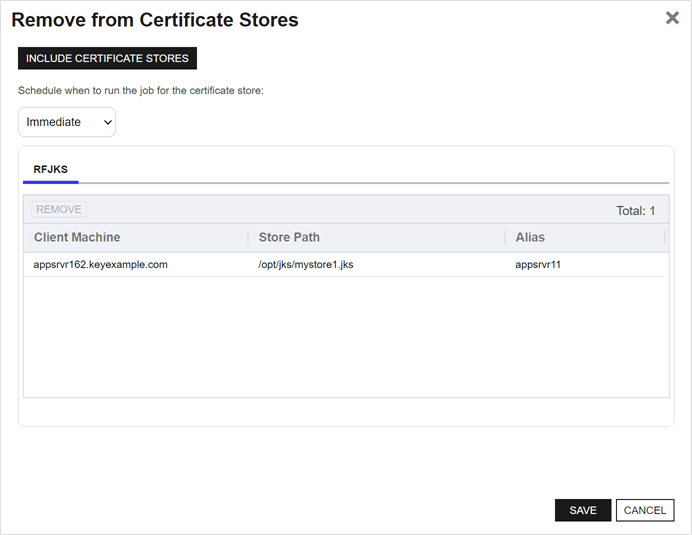
Task: Click the Include Certificate Stores button
Action: pos(107,58)
